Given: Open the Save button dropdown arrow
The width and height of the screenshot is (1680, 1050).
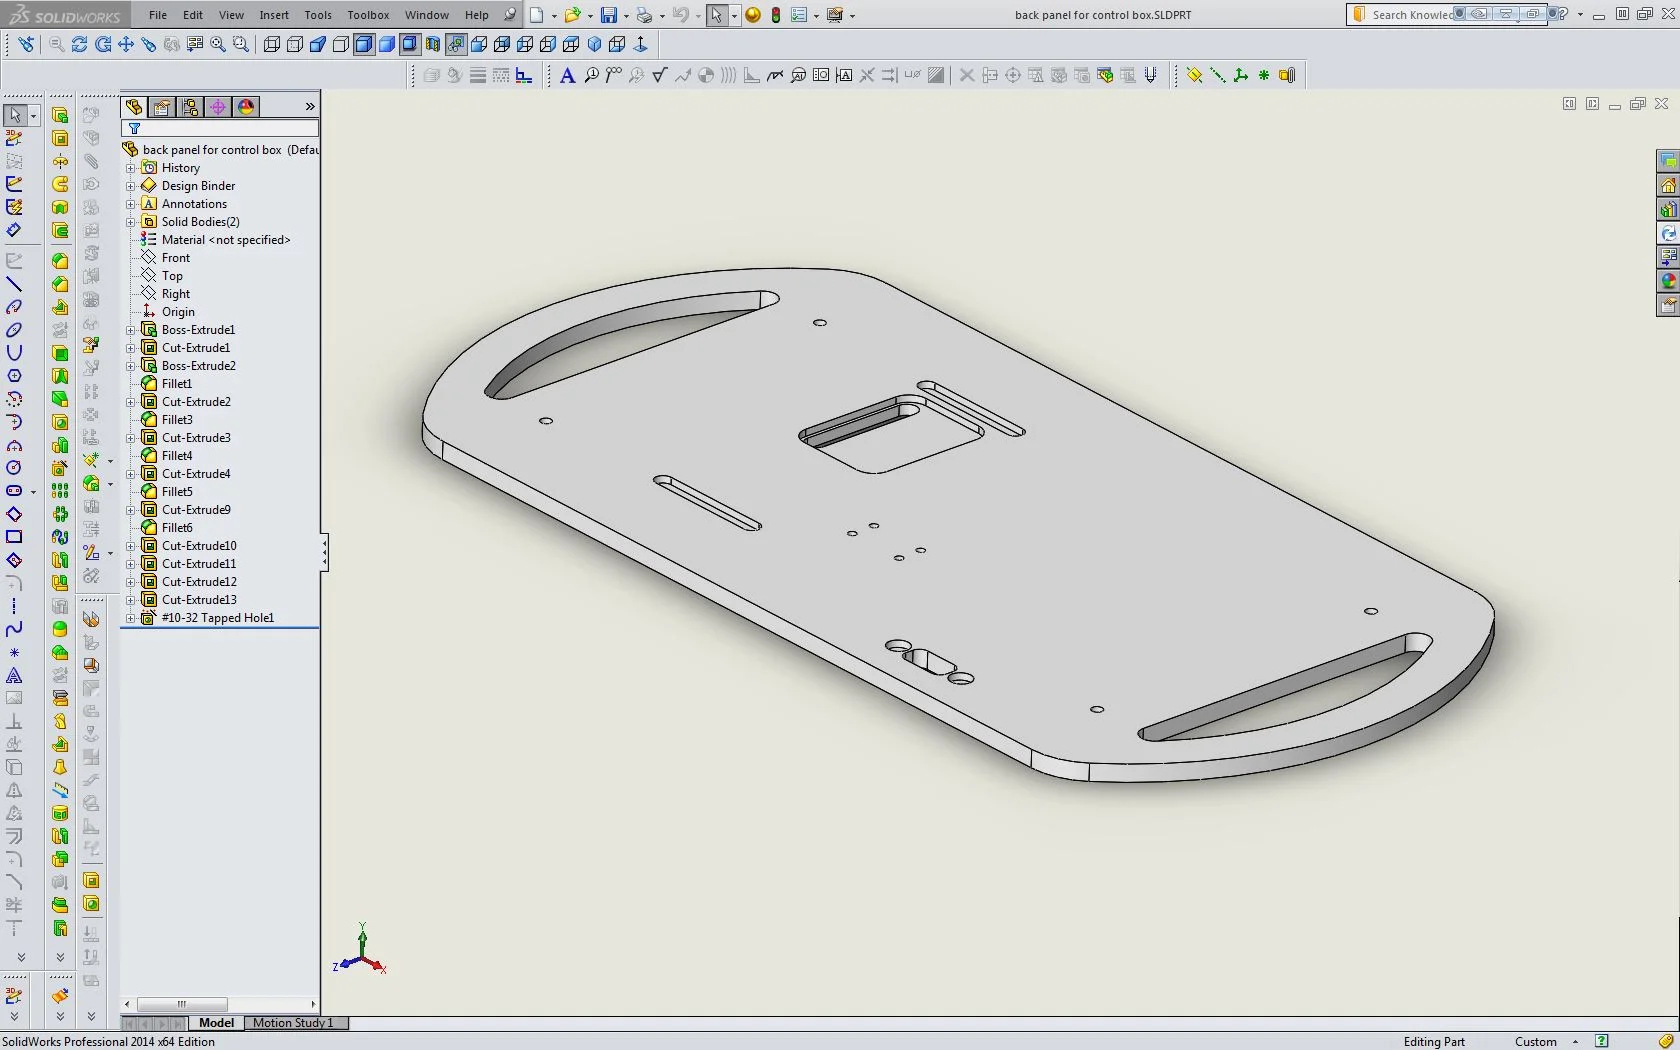Looking at the screenshot, I should pos(626,15).
